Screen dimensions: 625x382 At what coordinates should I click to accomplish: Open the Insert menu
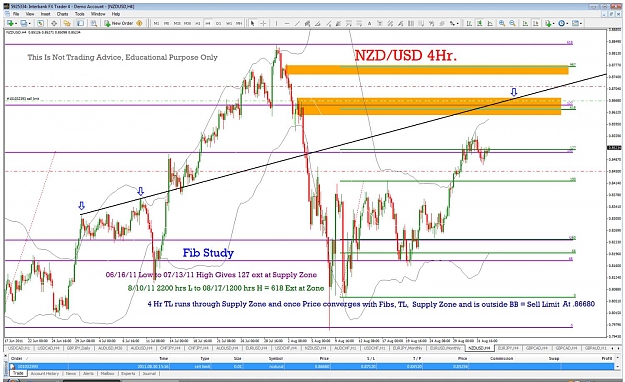45,14
